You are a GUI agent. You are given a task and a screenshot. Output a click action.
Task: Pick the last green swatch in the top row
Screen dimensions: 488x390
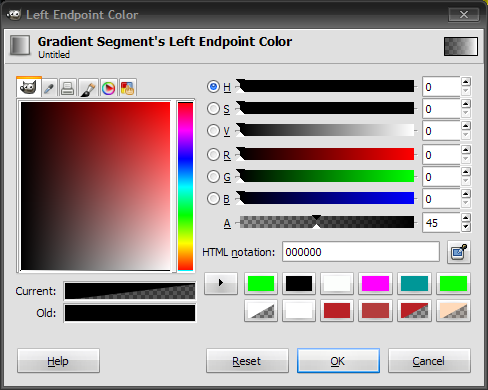point(453,284)
